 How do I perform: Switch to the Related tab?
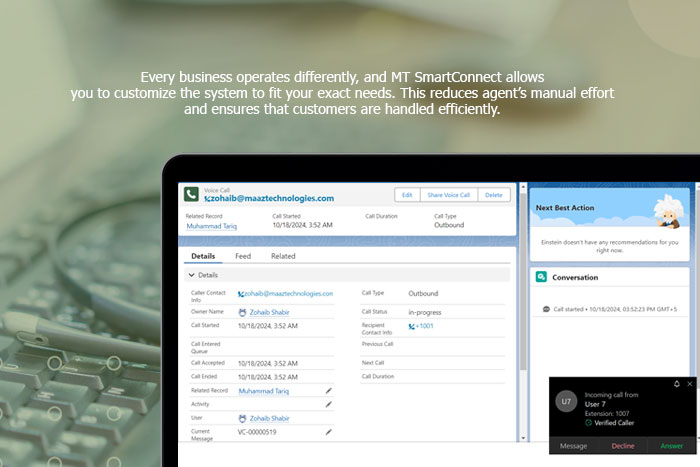(283, 256)
